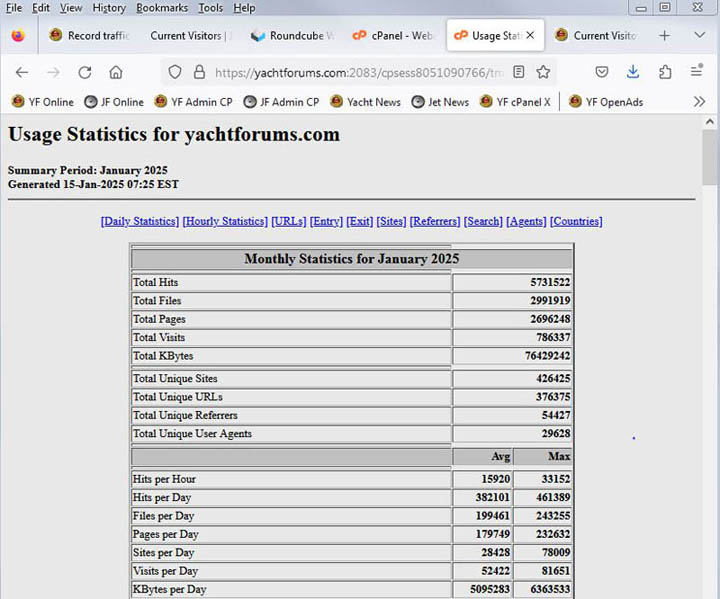Open Jet News bookmark

click(x=440, y=102)
